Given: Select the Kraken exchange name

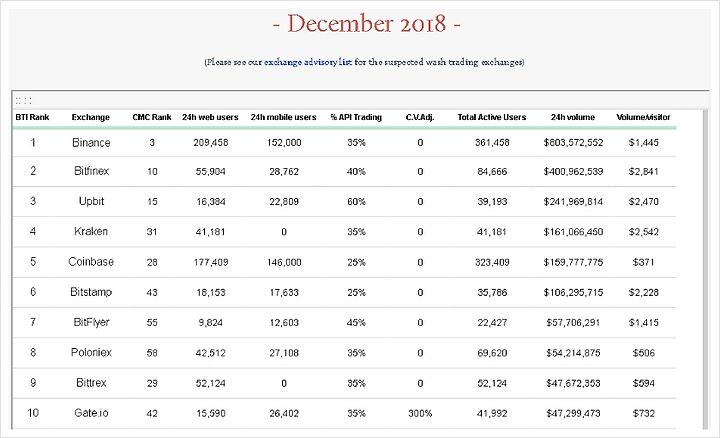Looking at the screenshot, I should (x=91, y=231).
